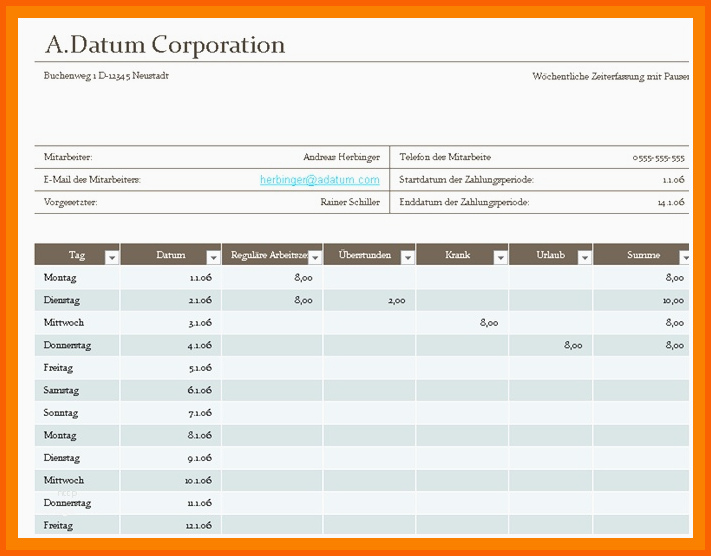Select the date cell 7.1.06
The width and height of the screenshot is (711, 556).
coord(171,413)
